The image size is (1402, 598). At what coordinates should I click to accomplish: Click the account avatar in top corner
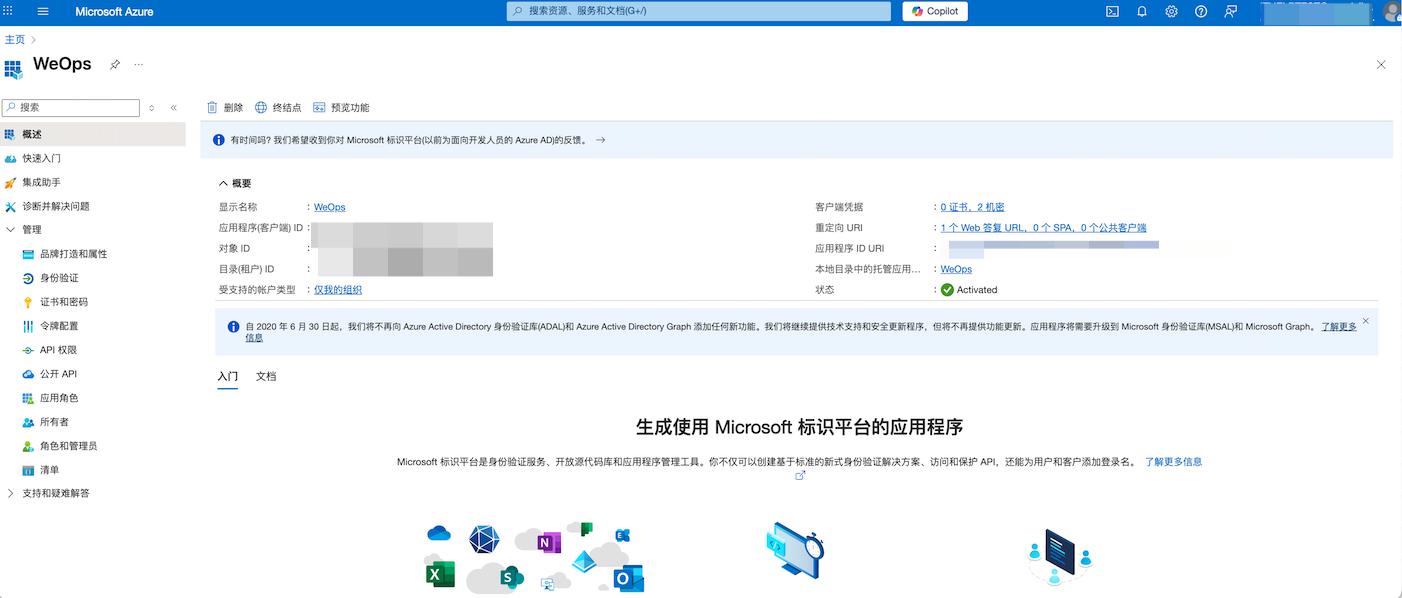pyautogui.click(x=1392, y=11)
